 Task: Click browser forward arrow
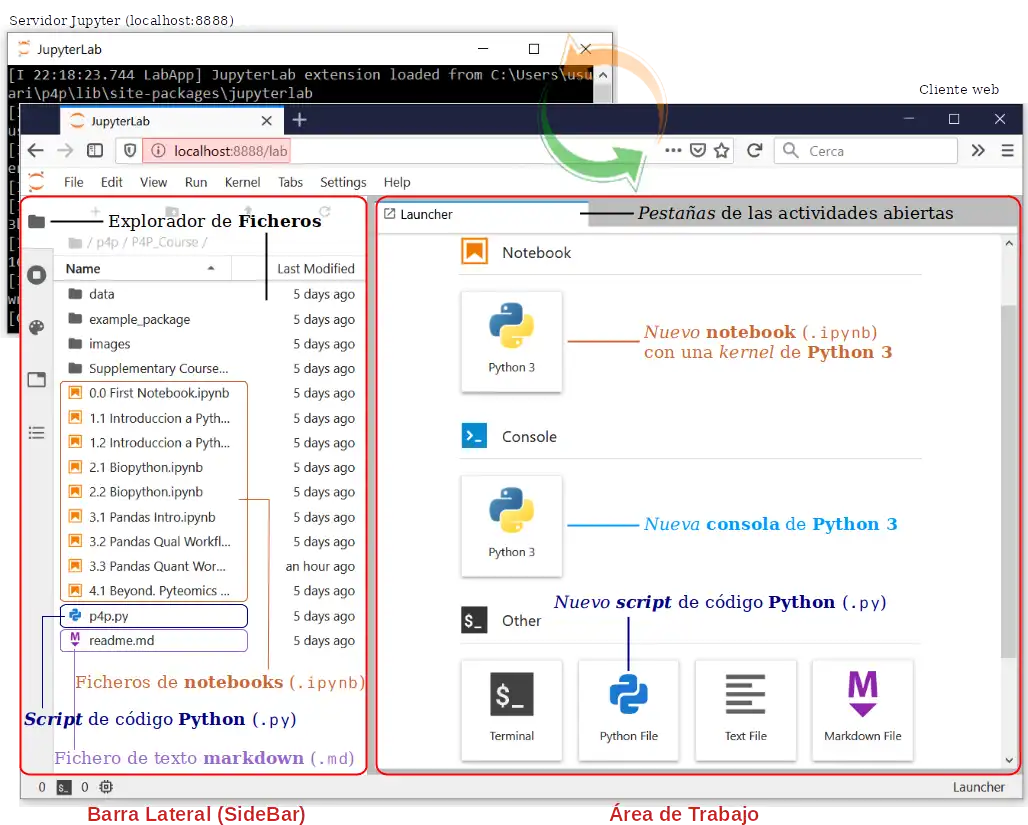coord(65,151)
